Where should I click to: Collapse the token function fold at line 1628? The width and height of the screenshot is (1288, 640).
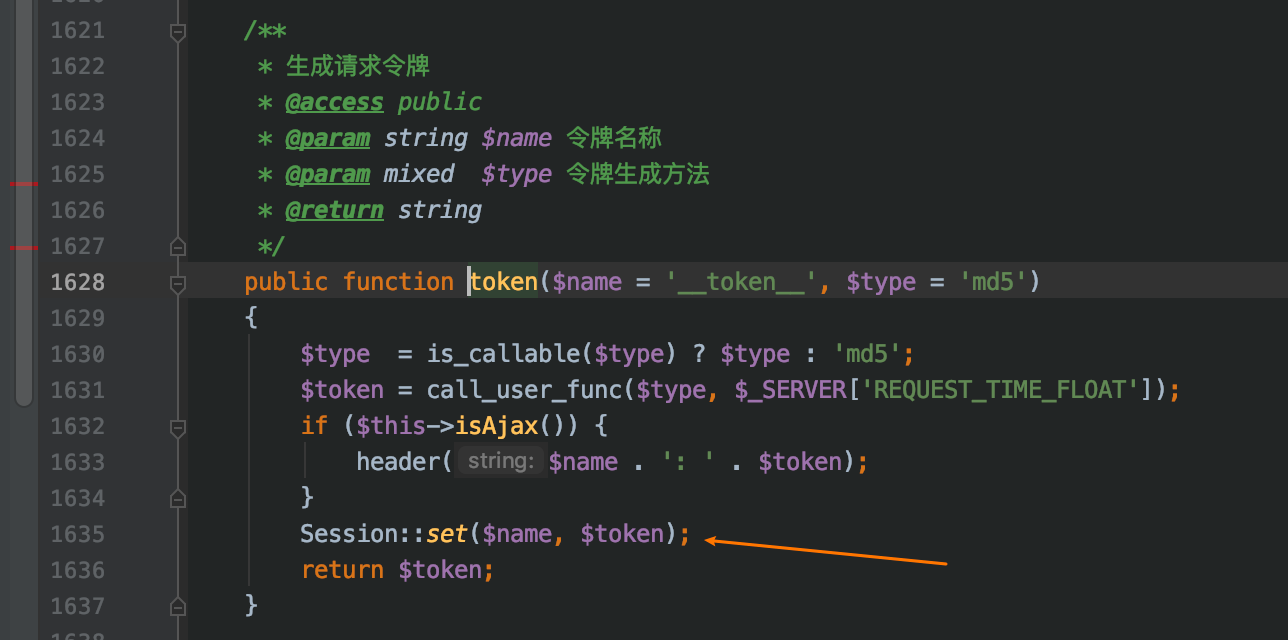pos(178,283)
